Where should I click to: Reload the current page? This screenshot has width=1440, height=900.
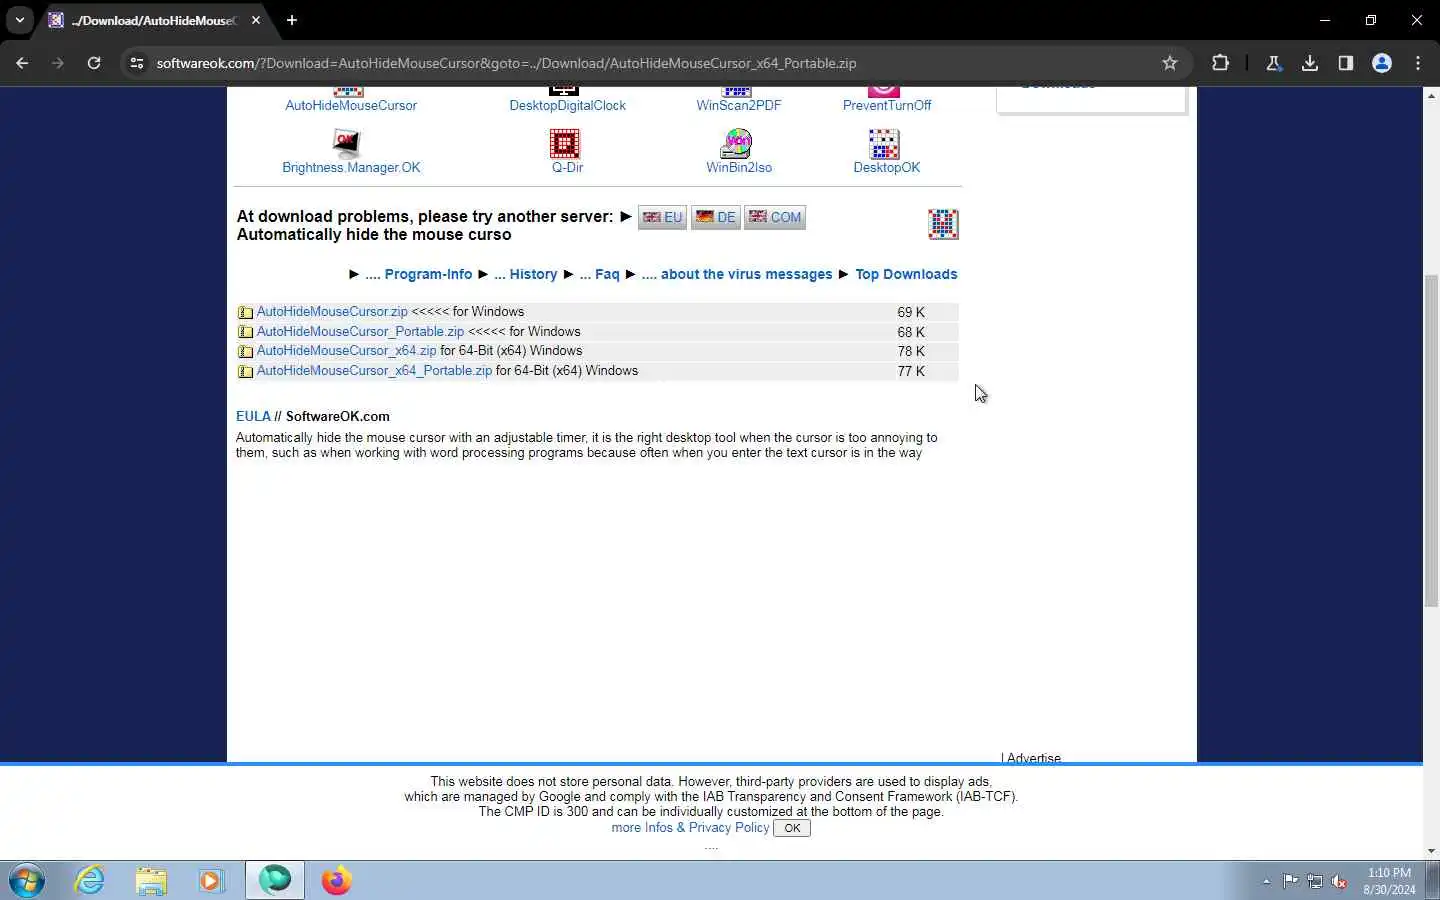(x=94, y=63)
